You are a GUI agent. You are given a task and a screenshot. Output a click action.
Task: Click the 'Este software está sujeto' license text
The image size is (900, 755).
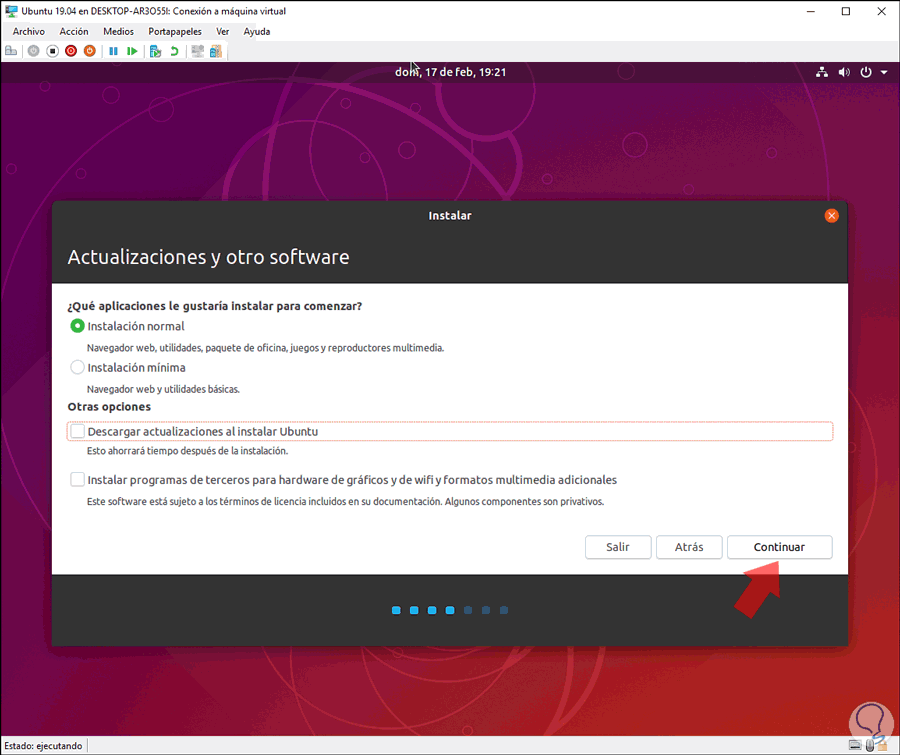[x=345, y=502]
